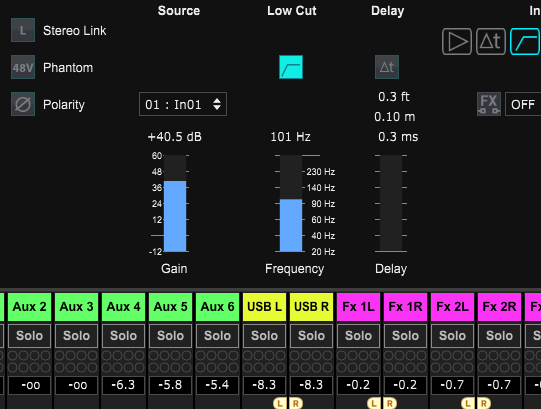Solo the Fx 1R channel

tap(405, 335)
